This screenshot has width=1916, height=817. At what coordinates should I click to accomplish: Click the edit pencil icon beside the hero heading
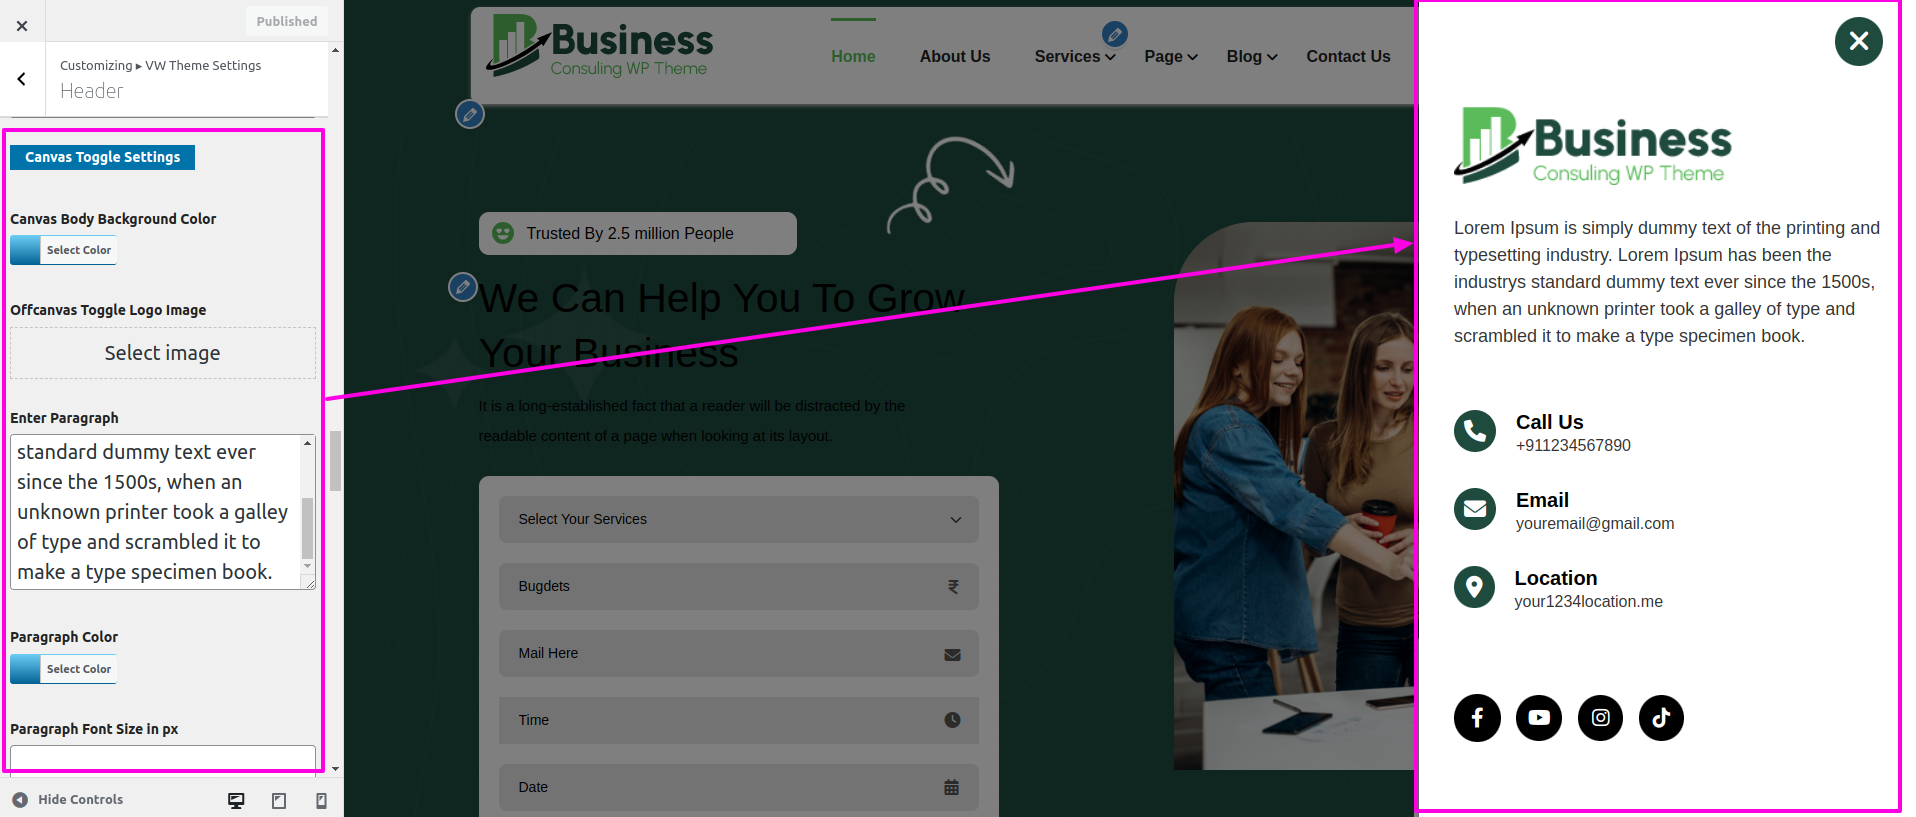tap(462, 287)
